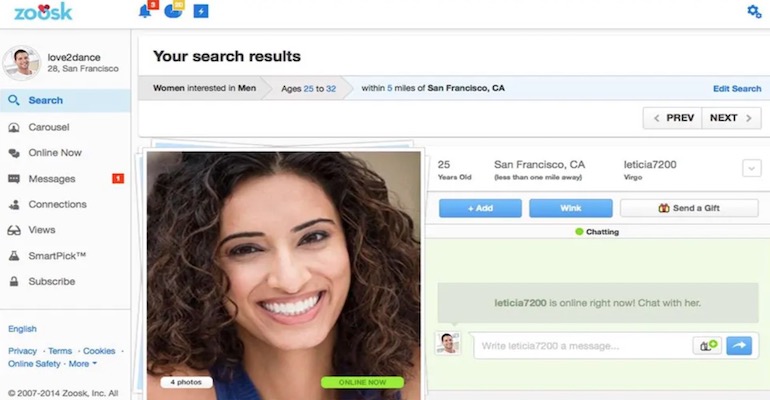
Task: Select SmartPick in sidebar
Action: coord(57,256)
